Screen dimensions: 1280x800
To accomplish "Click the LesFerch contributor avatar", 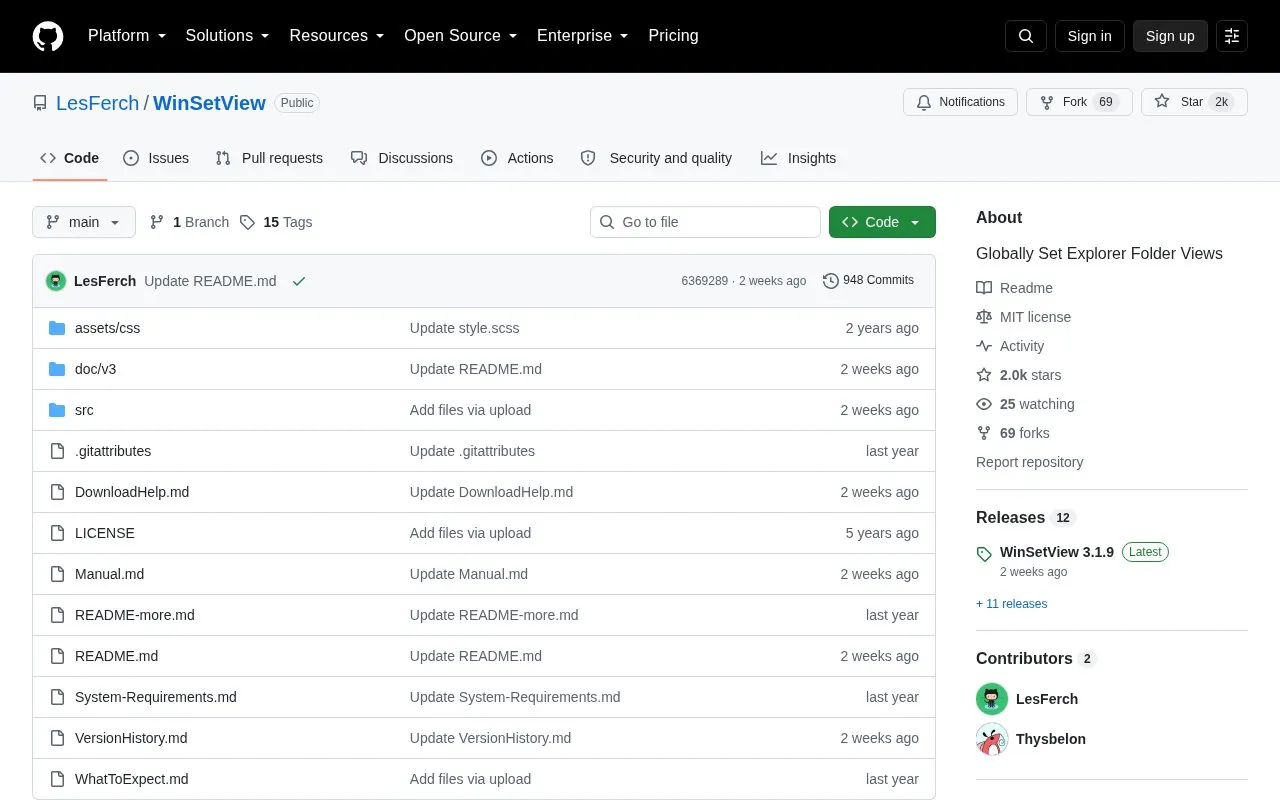I will (992, 699).
